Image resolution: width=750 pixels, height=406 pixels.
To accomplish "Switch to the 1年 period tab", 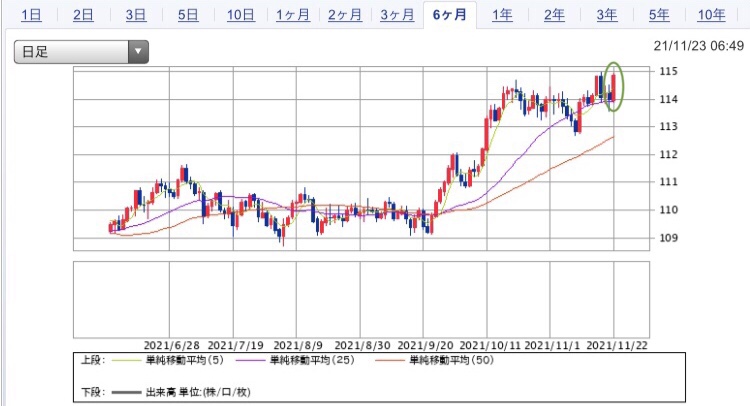I will pyautogui.click(x=502, y=15).
